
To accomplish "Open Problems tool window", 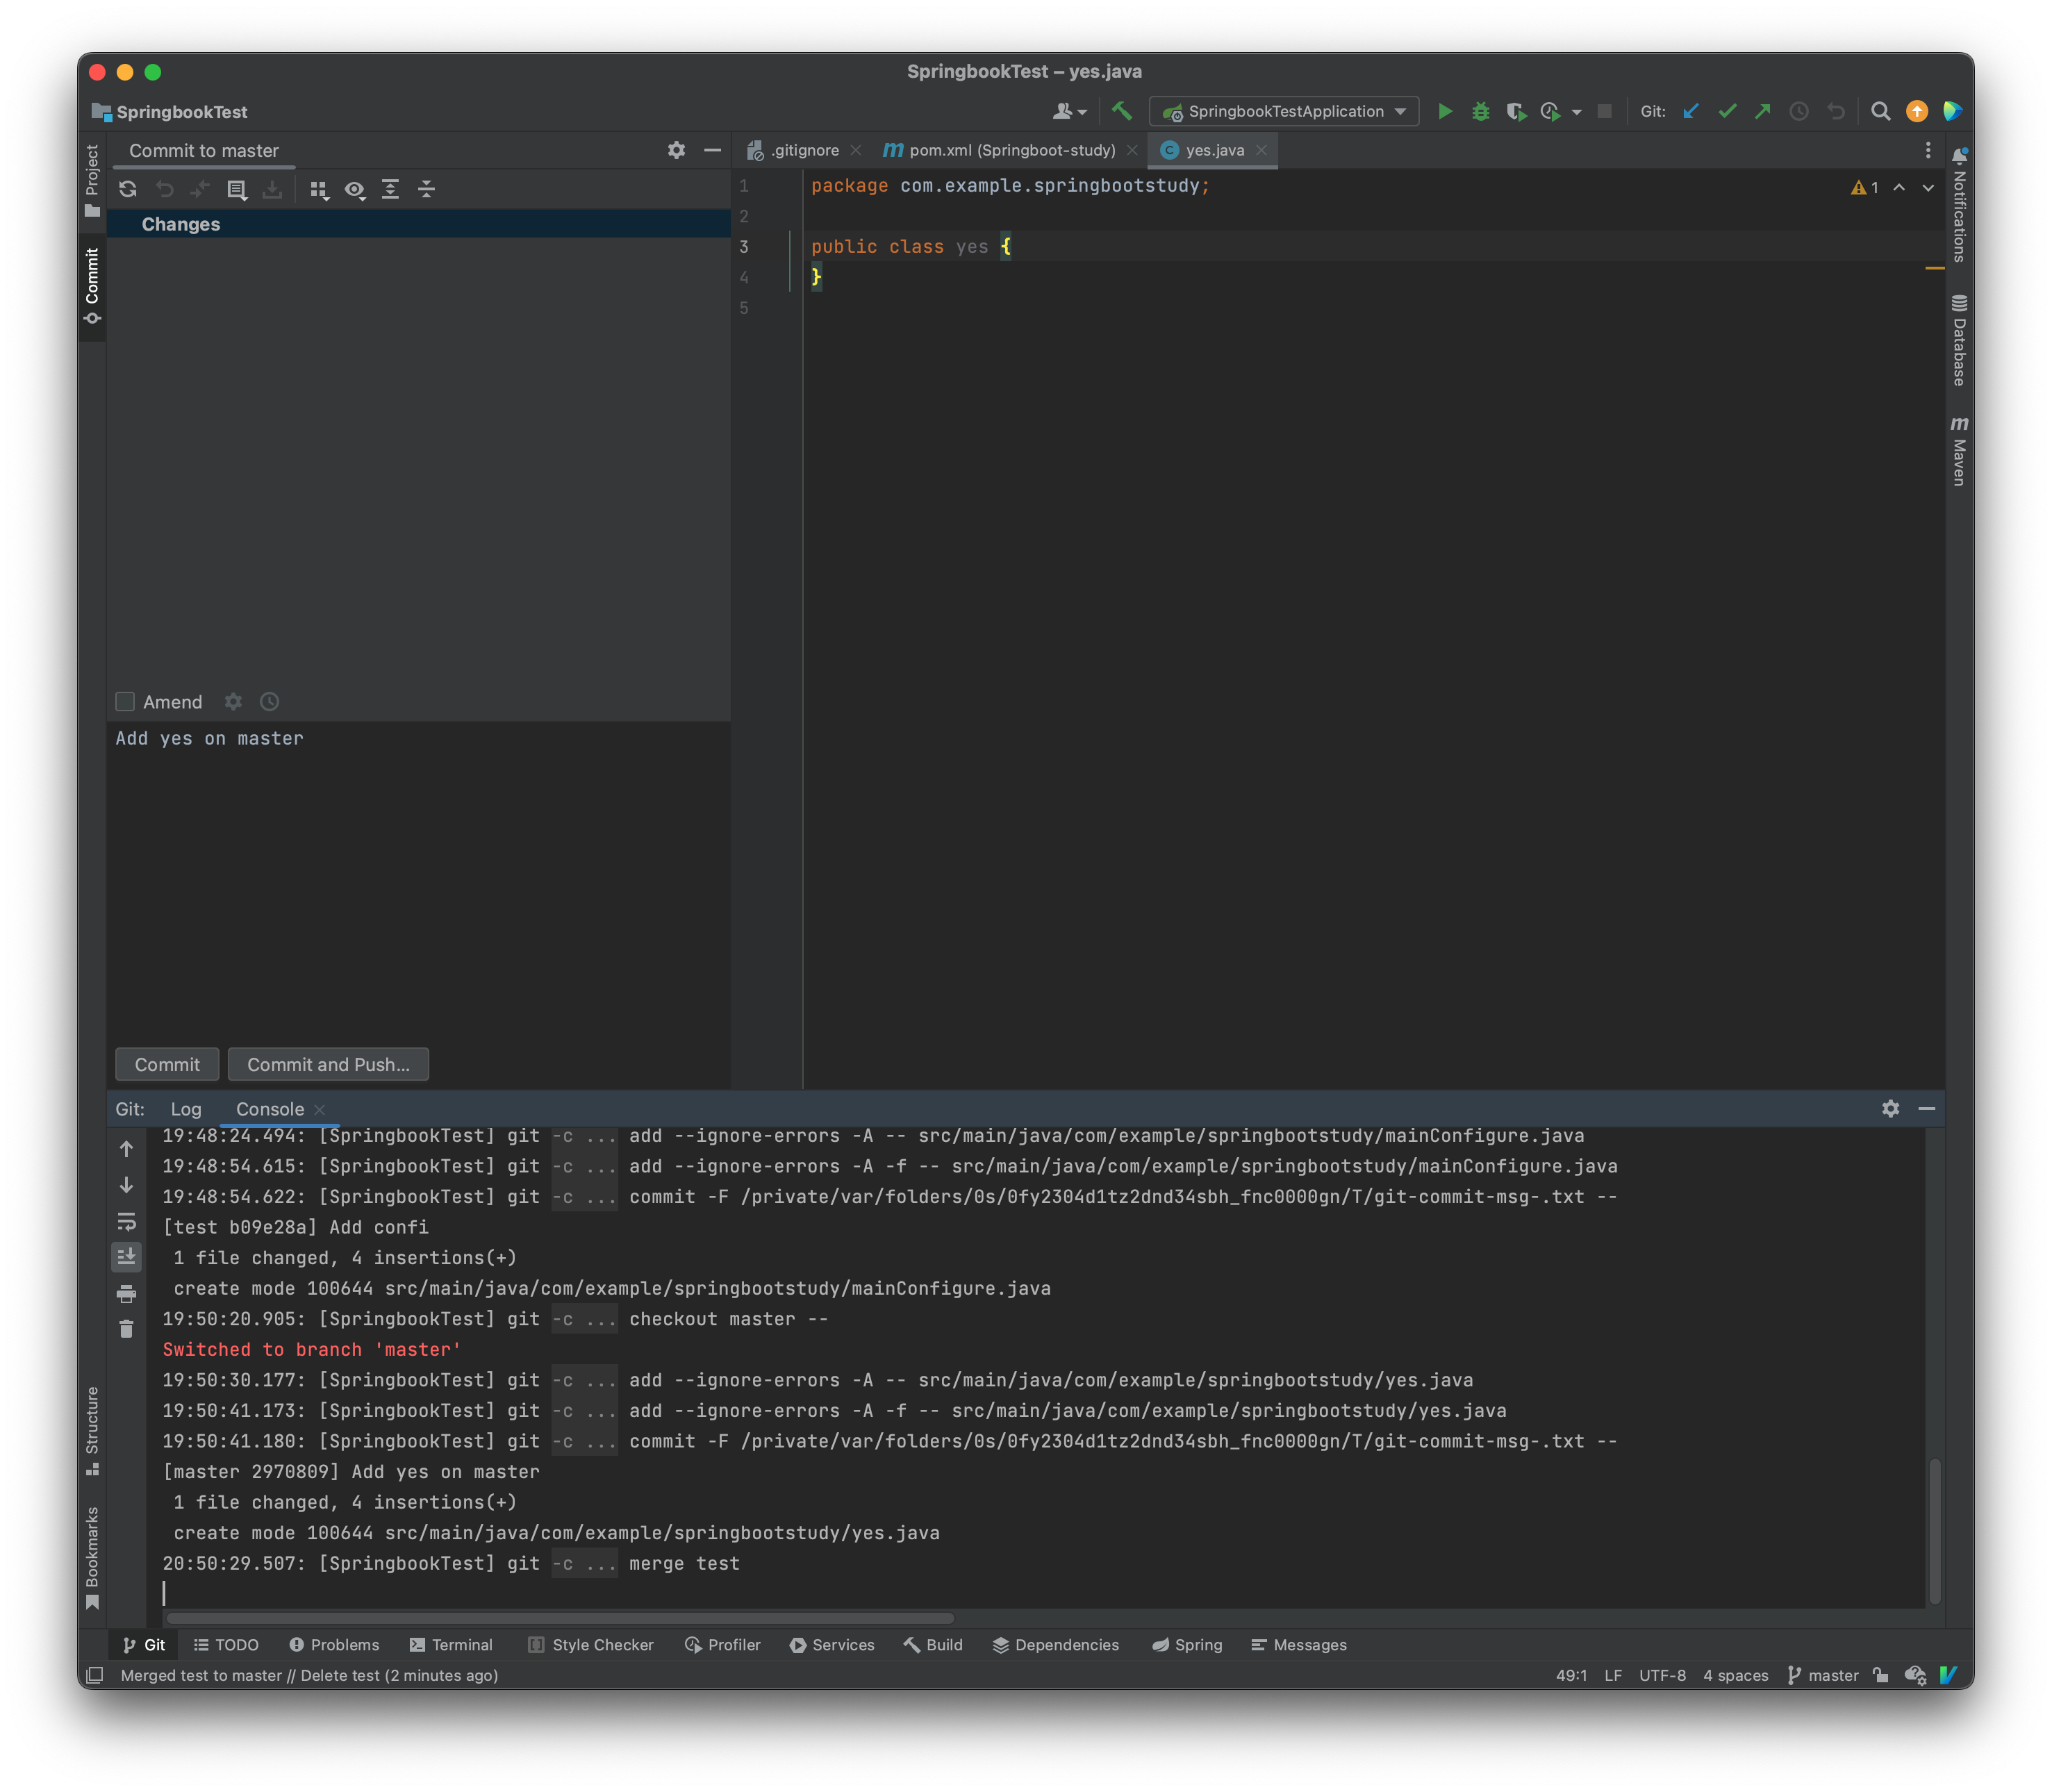I will coord(334,1645).
